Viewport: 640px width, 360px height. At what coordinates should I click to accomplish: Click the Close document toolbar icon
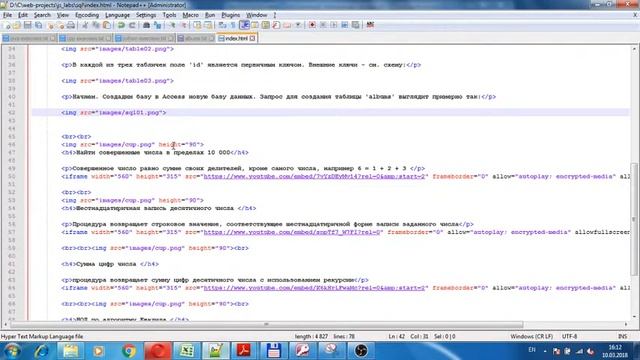coord(51,25)
